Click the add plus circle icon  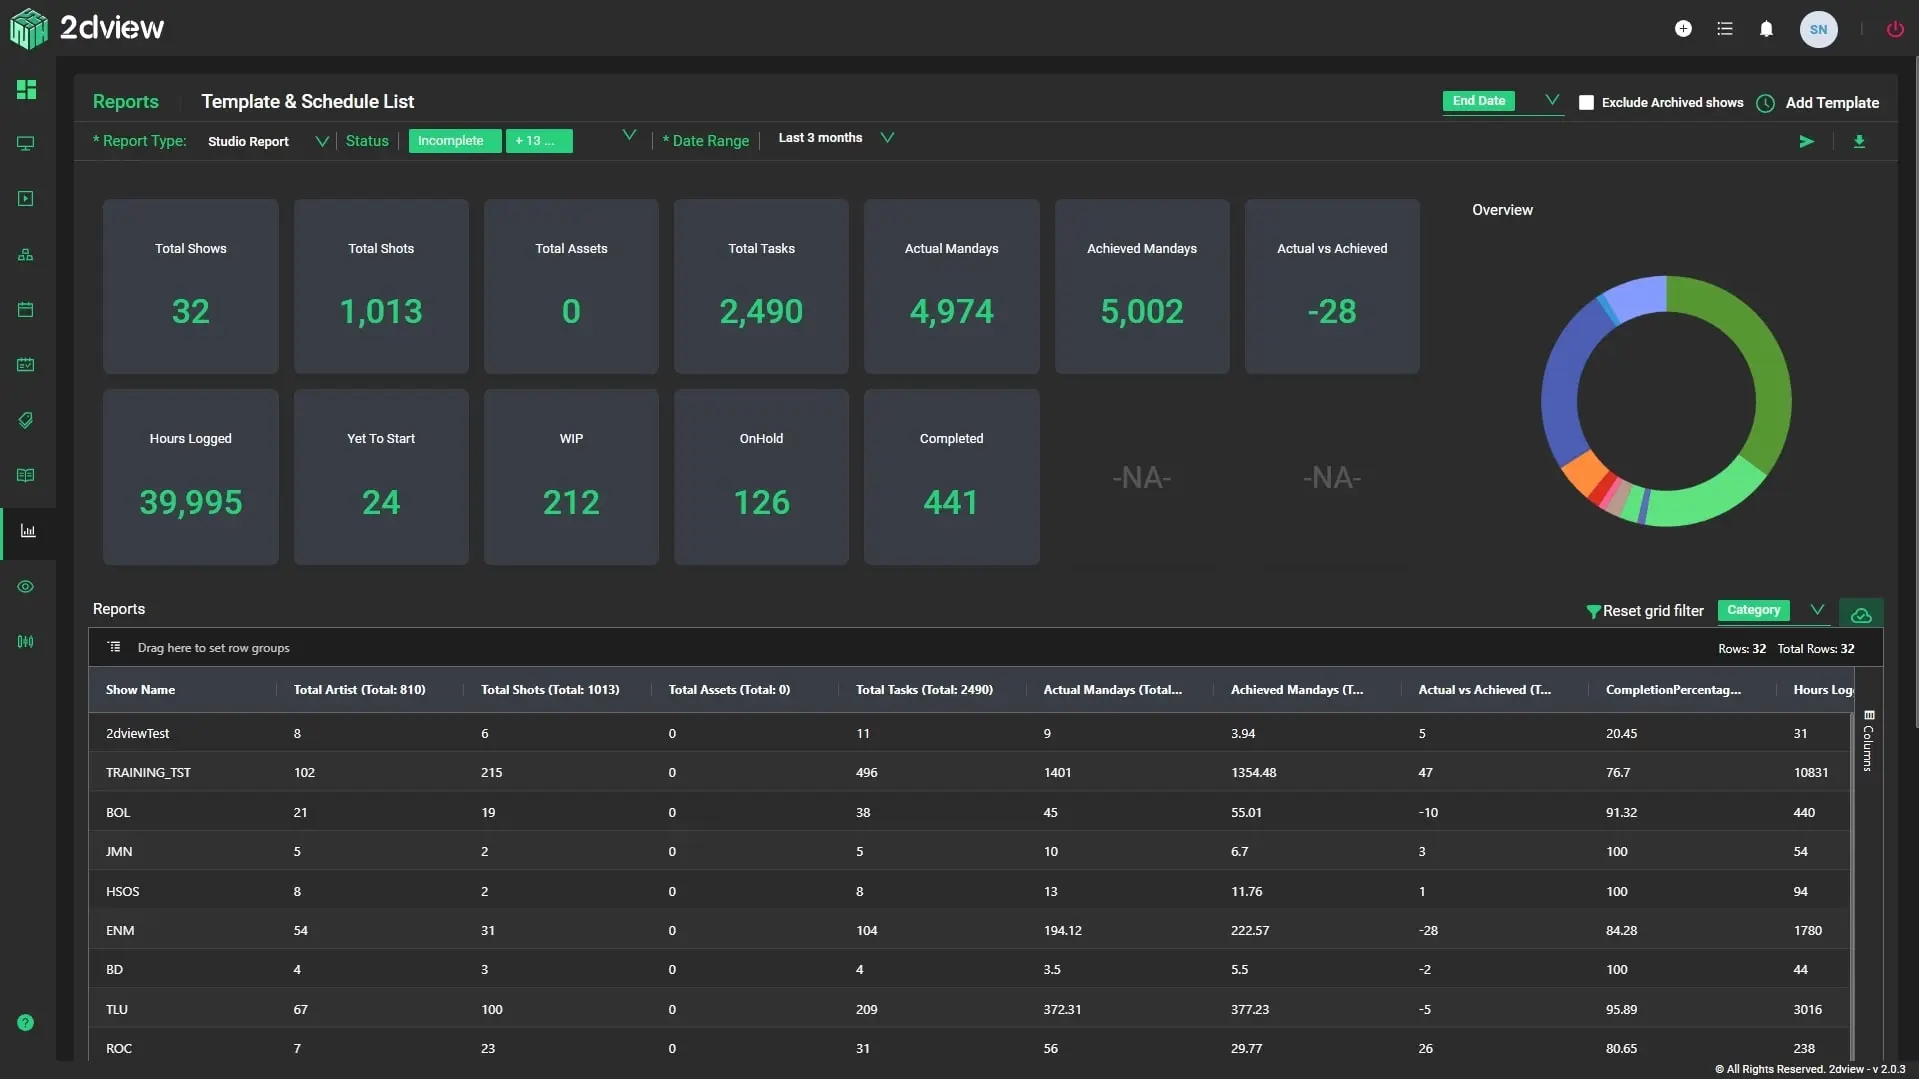click(1683, 29)
